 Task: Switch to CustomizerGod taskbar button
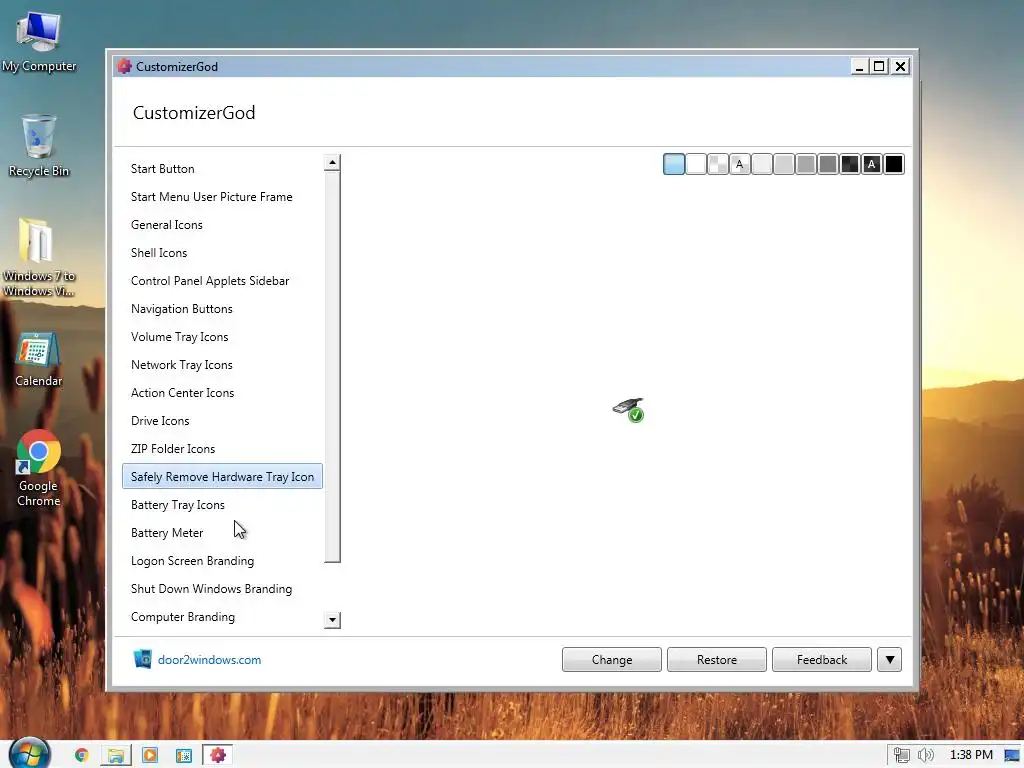coord(217,755)
